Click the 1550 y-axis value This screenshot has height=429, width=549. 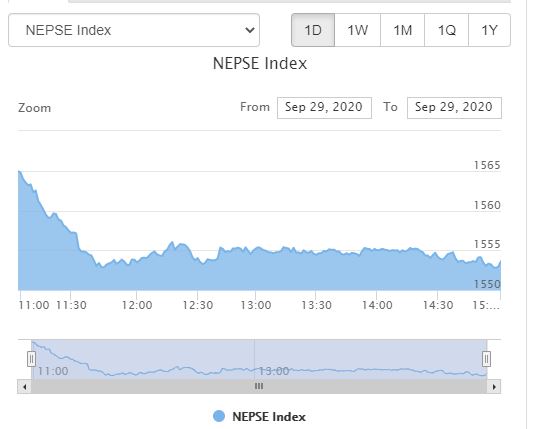click(487, 284)
